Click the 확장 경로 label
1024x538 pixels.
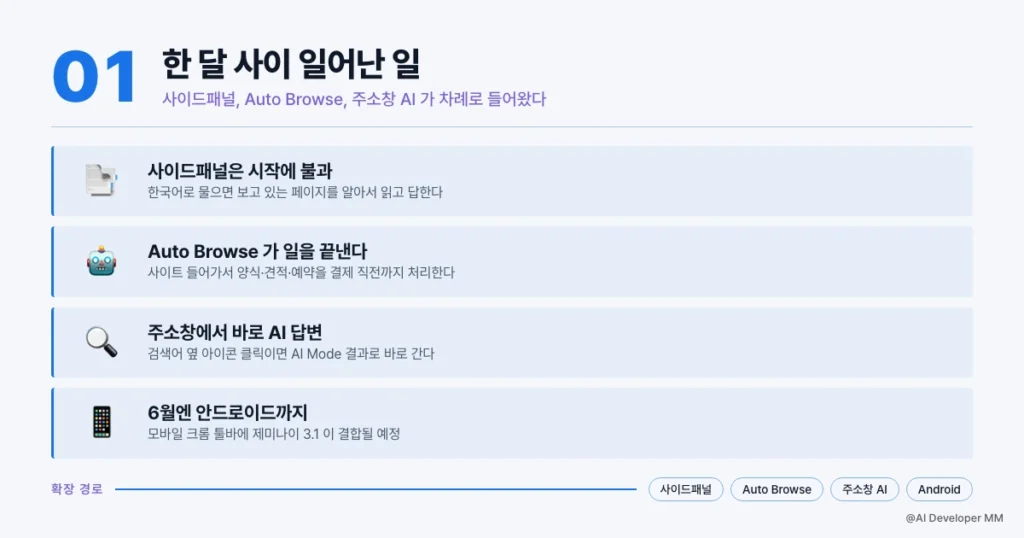click(x=77, y=489)
